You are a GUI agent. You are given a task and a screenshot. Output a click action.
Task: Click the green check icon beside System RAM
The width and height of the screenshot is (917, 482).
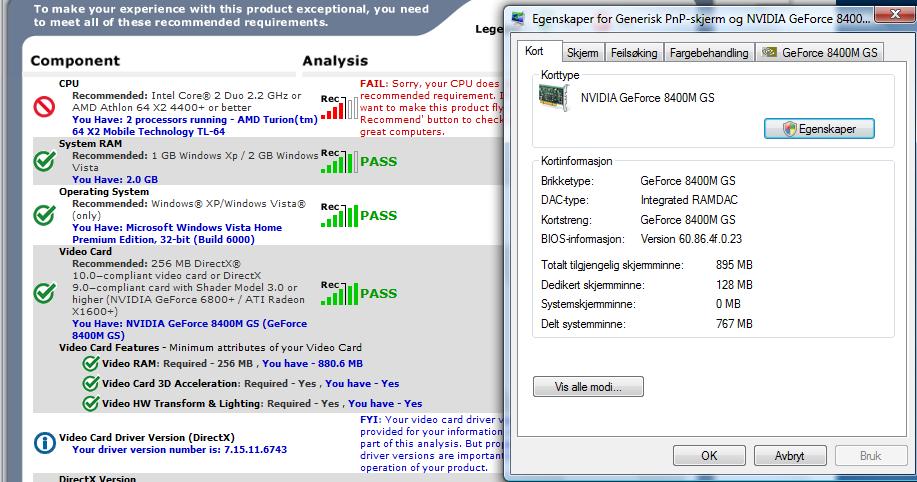click(x=44, y=161)
